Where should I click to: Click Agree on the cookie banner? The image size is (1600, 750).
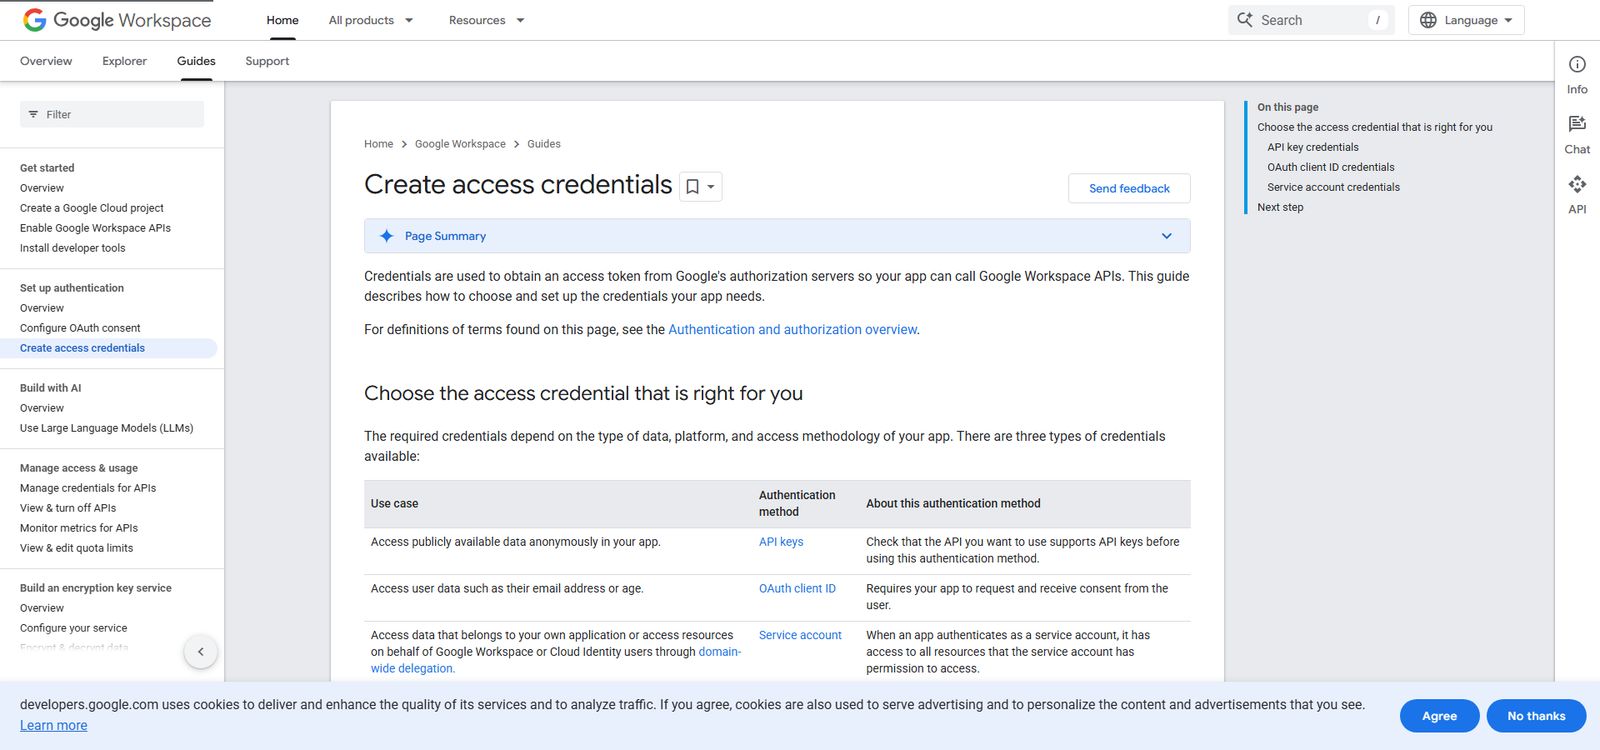click(x=1439, y=716)
